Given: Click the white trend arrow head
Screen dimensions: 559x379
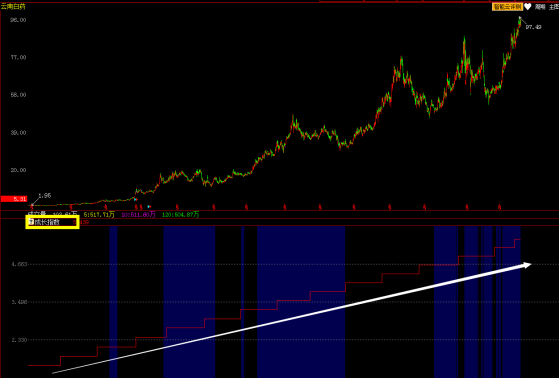Looking at the screenshot, I should pos(527,264).
